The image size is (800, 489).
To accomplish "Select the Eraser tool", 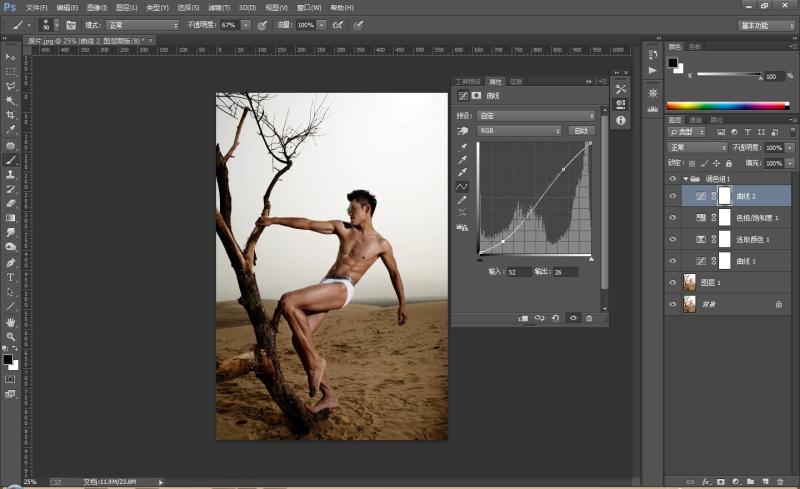I will (x=10, y=203).
